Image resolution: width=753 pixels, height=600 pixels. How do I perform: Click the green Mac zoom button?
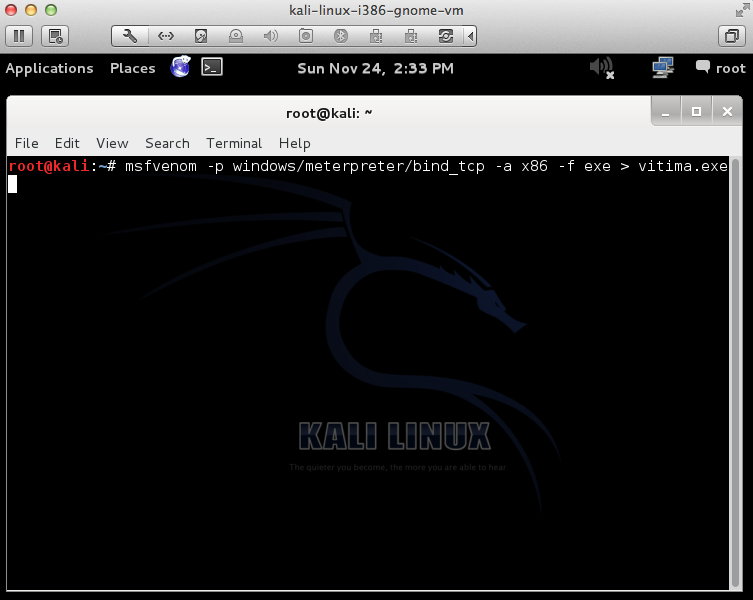(x=51, y=10)
